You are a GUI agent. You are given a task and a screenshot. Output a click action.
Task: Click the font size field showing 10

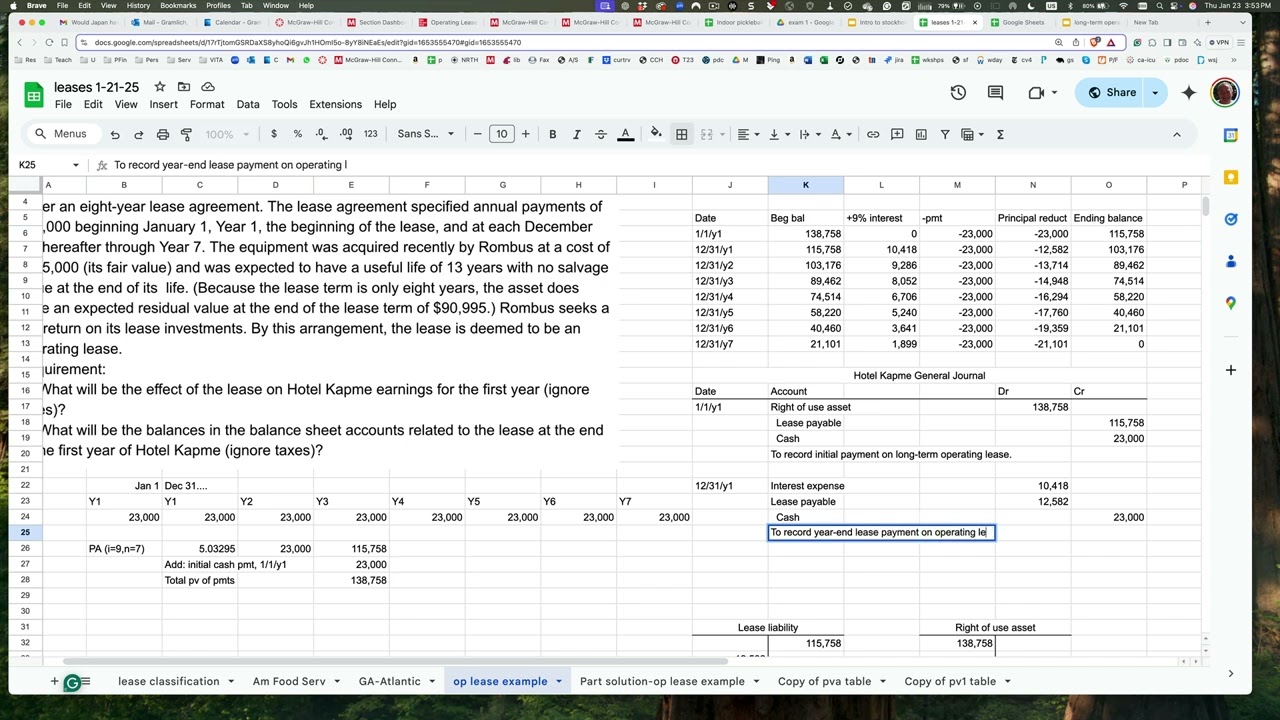coord(501,134)
